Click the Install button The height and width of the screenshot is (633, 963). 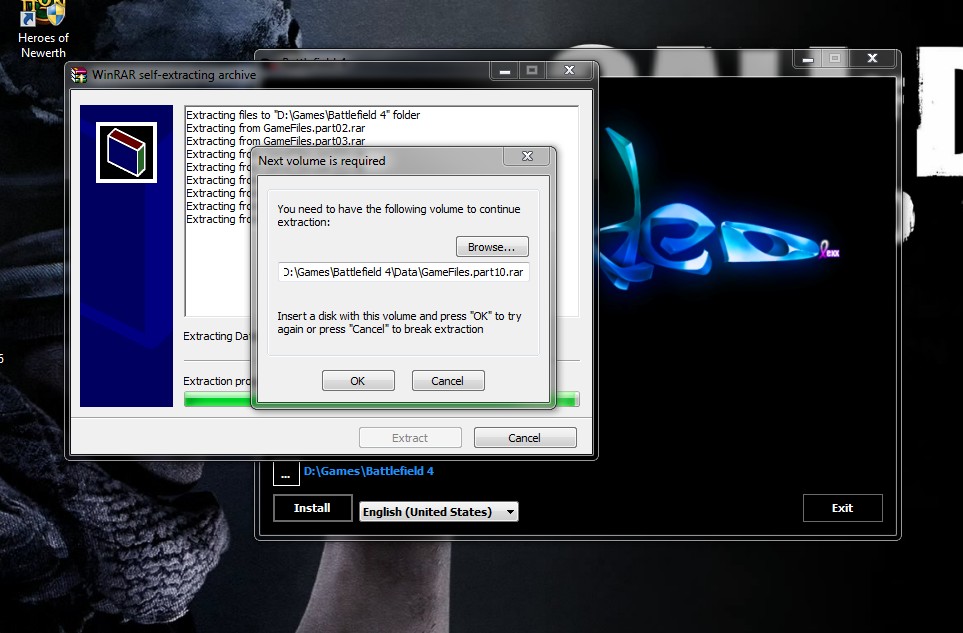[x=312, y=508]
